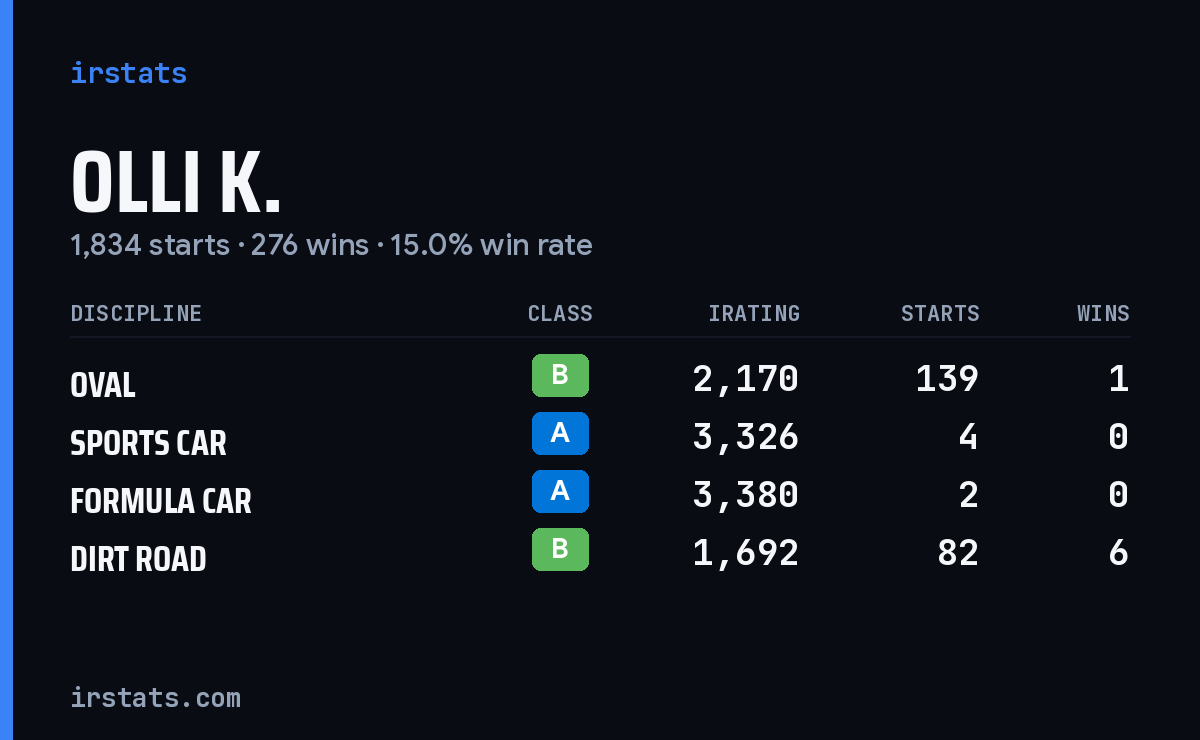Image resolution: width=1200 pixels, height=740 pixels.
Task: Click the career summary 1,834 starts line
Action: [331, 245]
